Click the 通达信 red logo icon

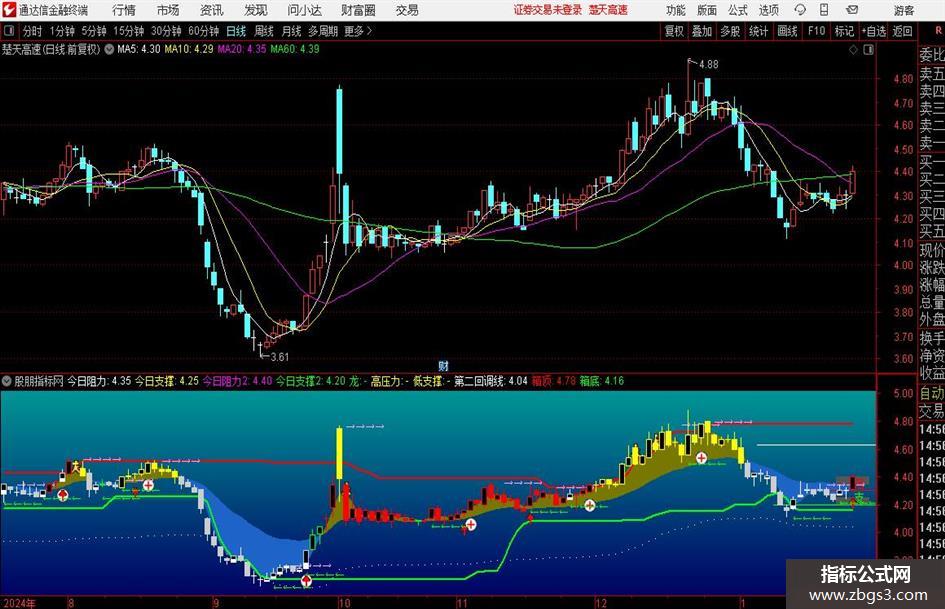(x=9, y=10)
